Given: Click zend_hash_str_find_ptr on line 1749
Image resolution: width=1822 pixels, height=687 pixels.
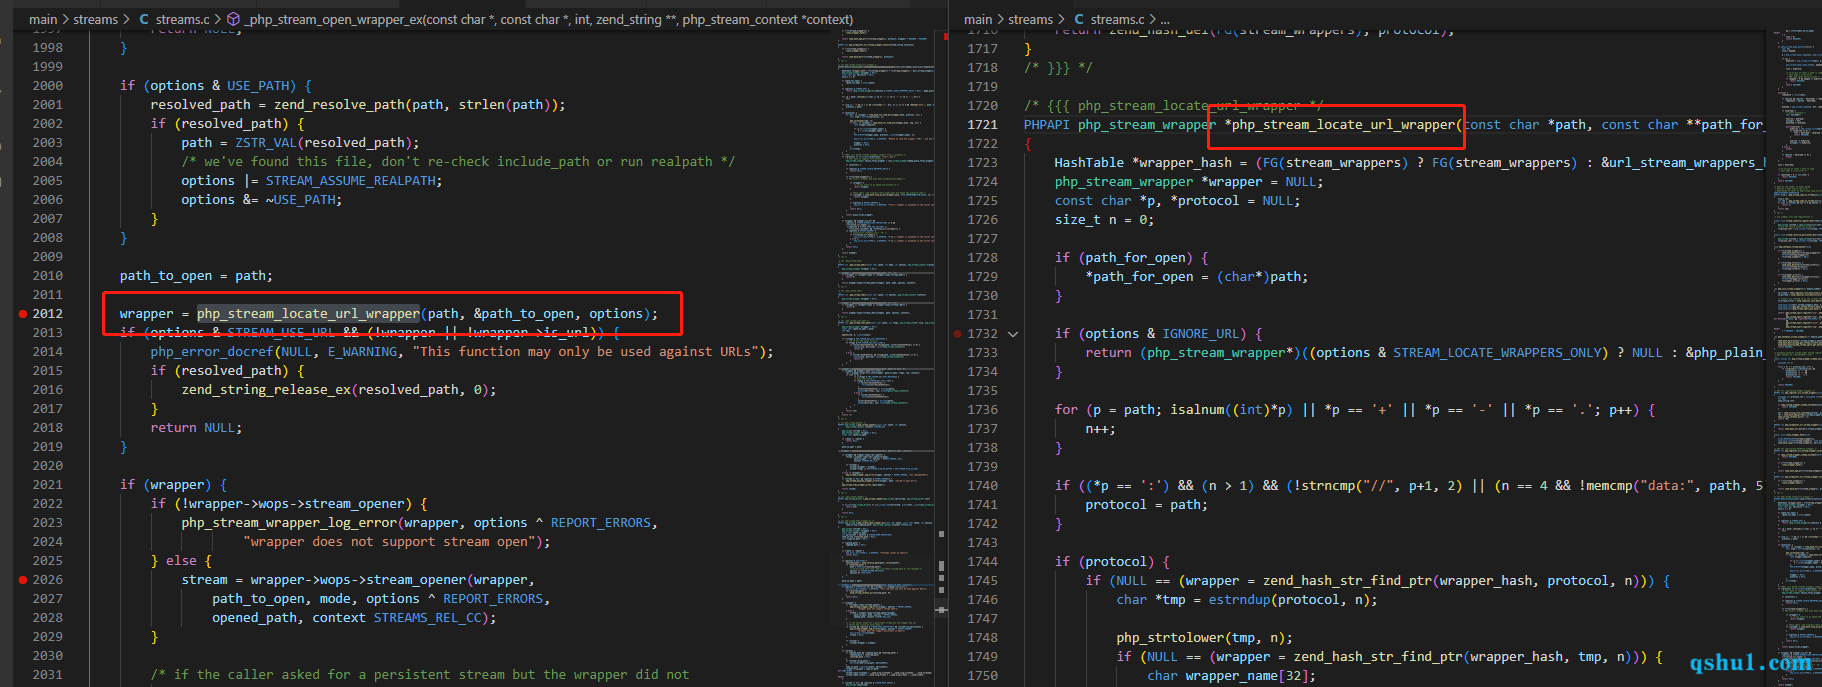Looking at the screenshot, I should (x=1378, y=656).
